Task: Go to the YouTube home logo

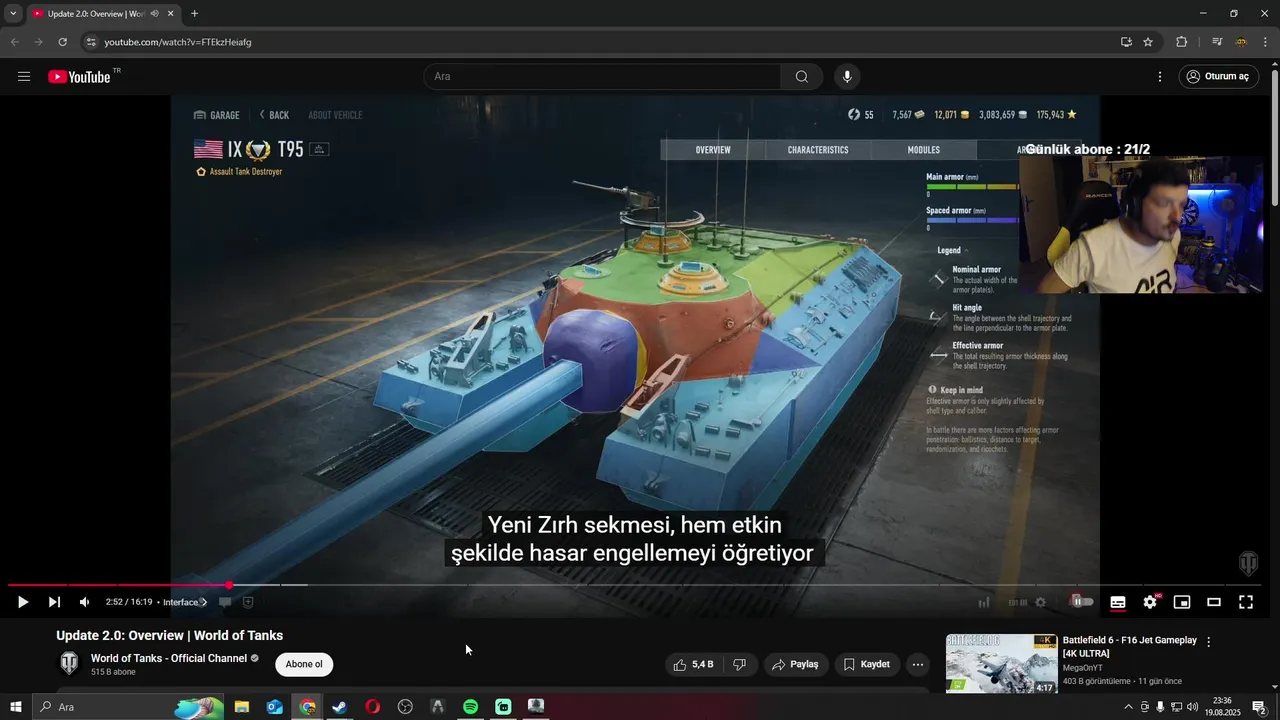Action: (79, 76)
